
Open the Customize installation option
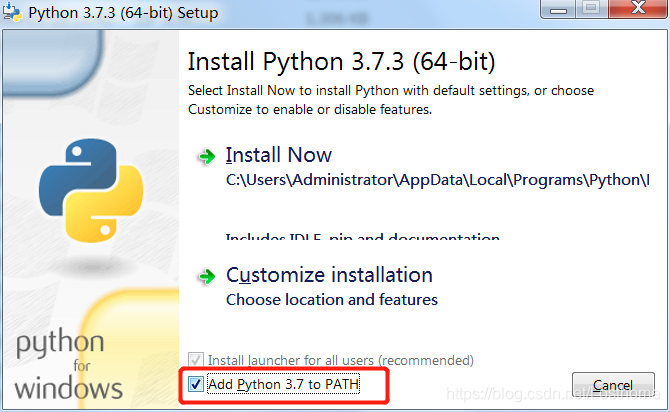tap(329, 275)
